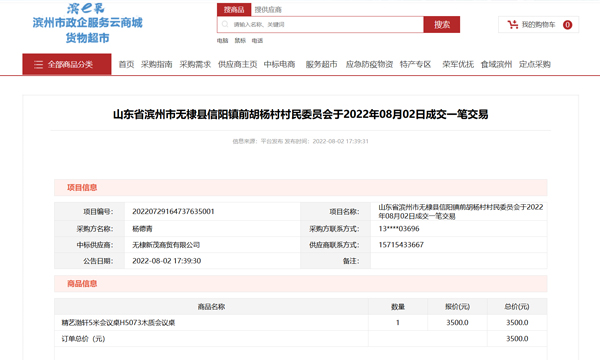Click the 电话 hot keyword
The width and height of the screenshot is (600, 360).
[x=257, y=41]
